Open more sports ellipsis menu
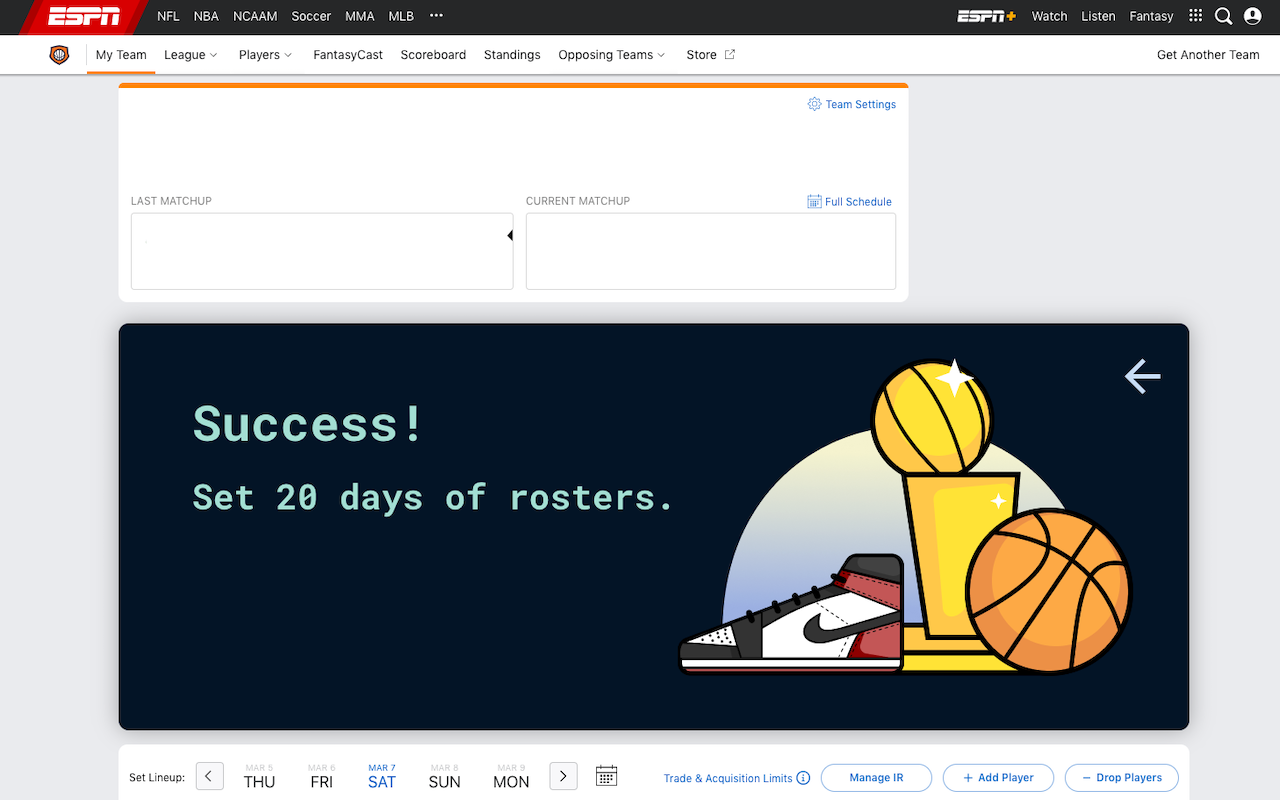This screenshot has height=800, width=1280. point(436,16)
